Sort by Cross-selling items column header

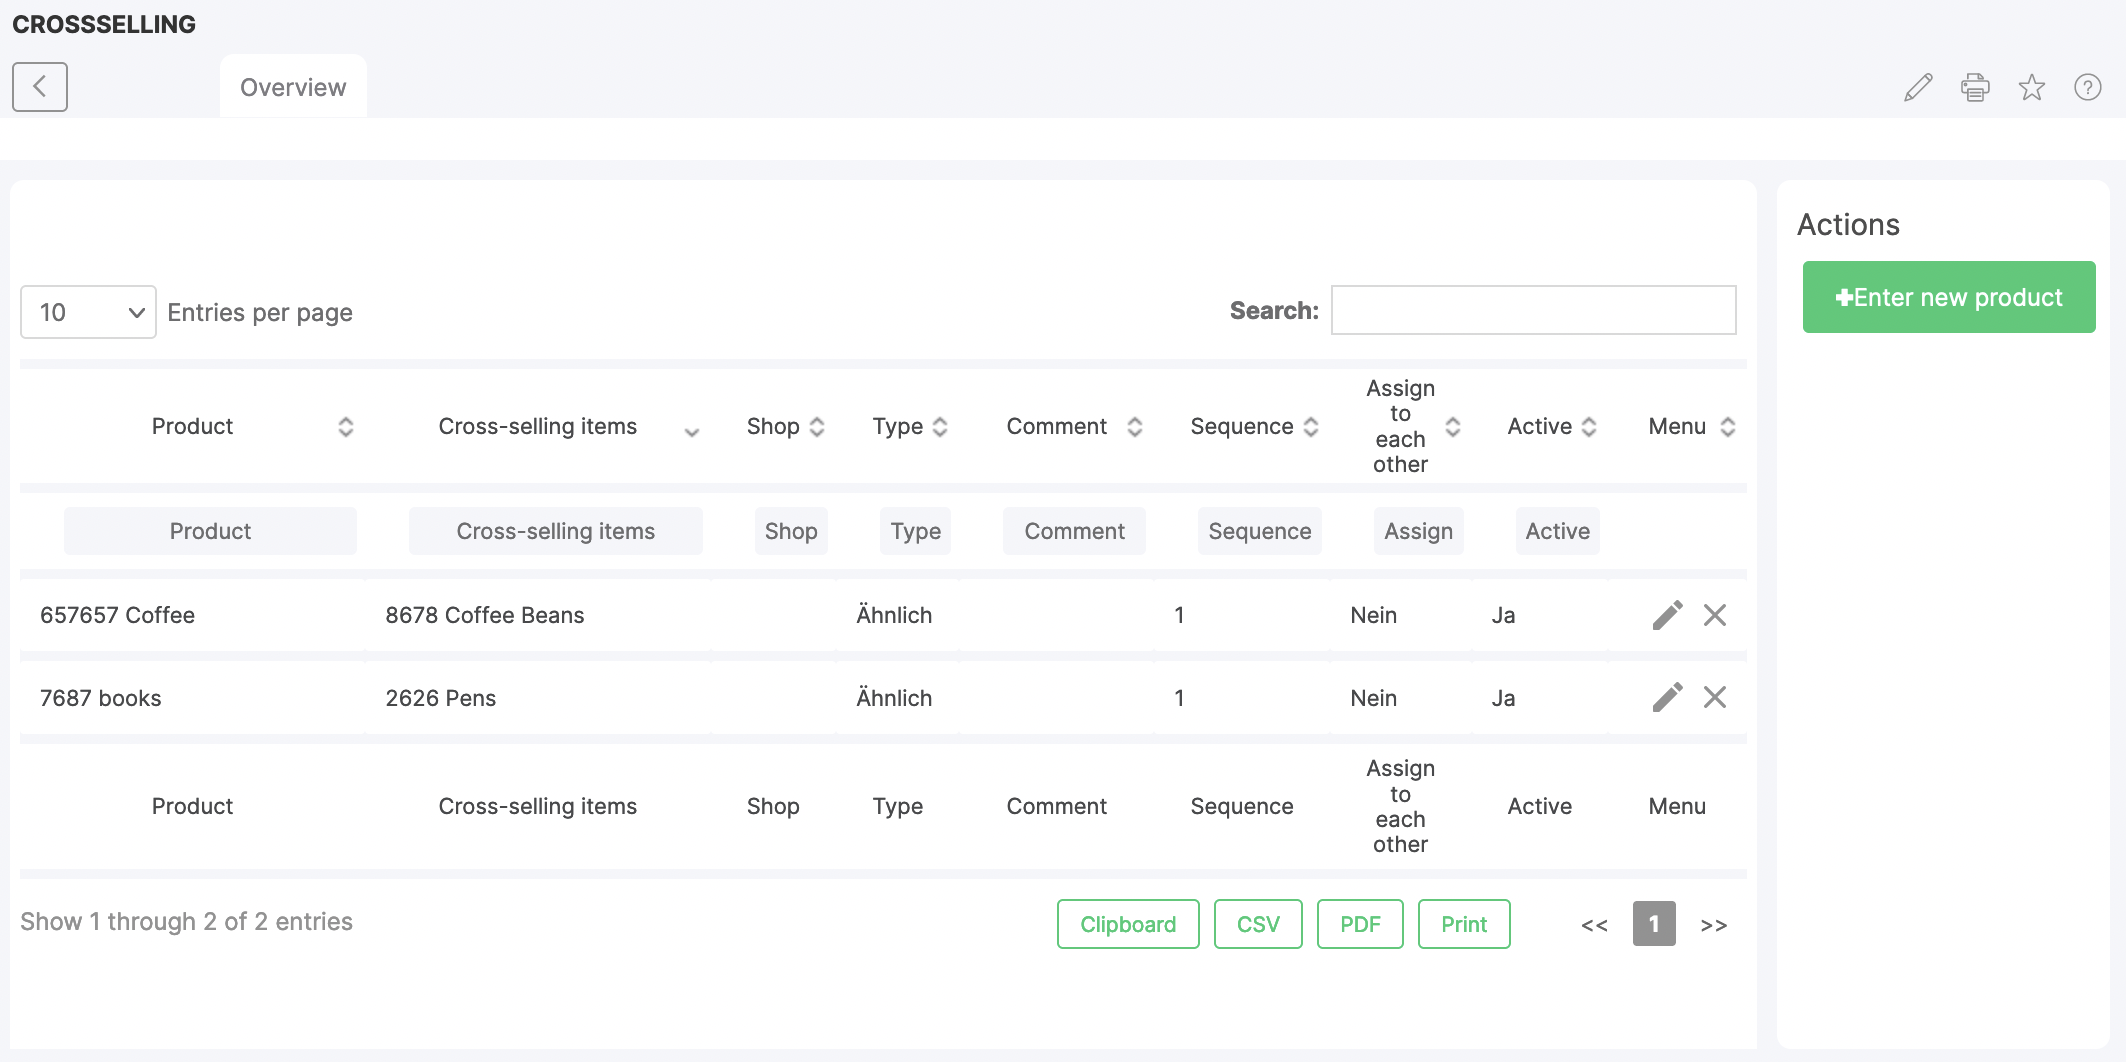(537, 427)
